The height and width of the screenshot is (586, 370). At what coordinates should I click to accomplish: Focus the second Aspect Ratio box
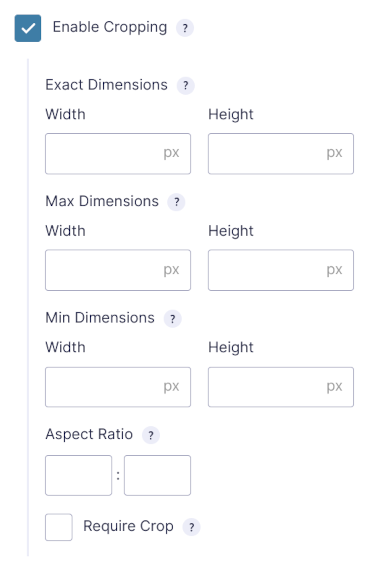157,475
